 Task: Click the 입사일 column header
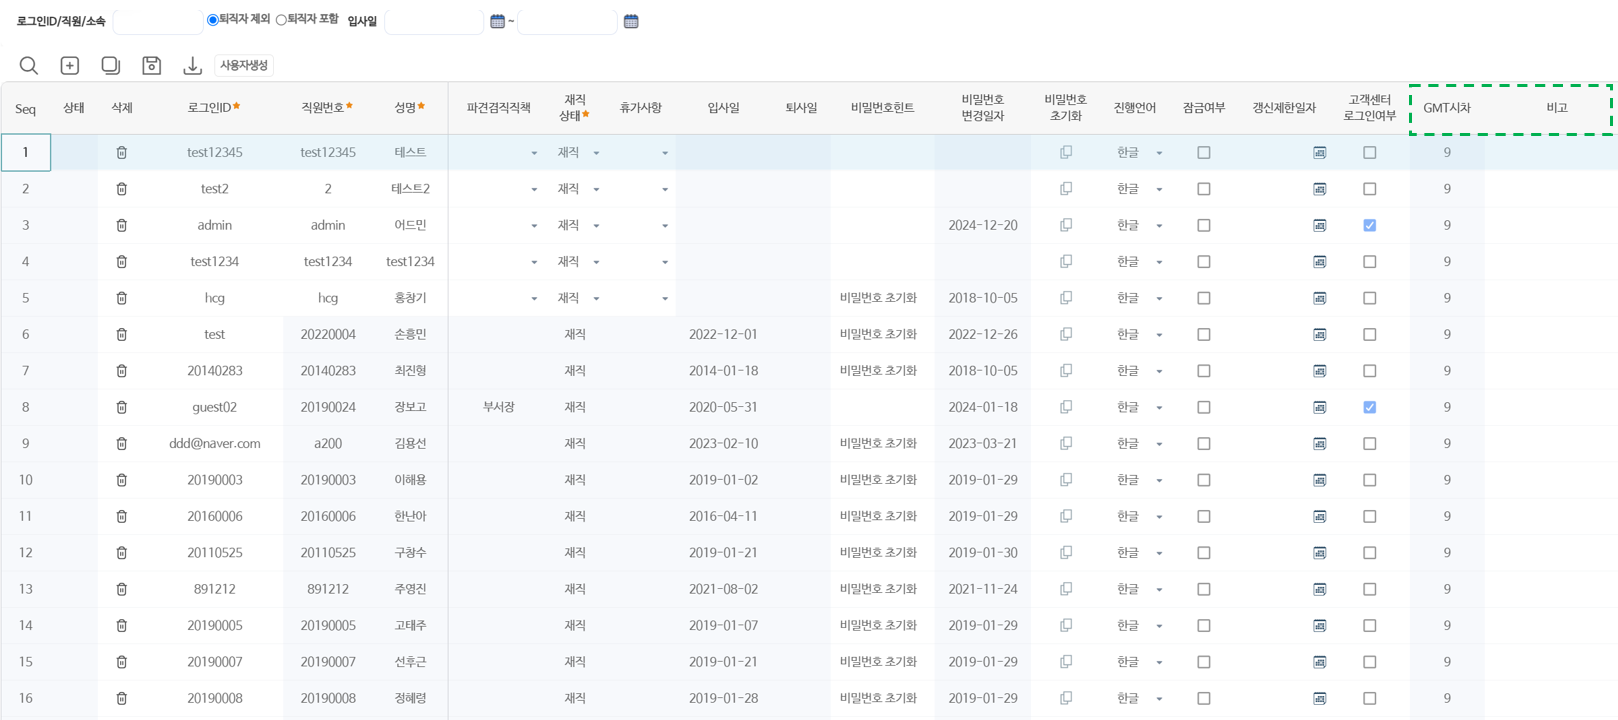pos(723,108)
